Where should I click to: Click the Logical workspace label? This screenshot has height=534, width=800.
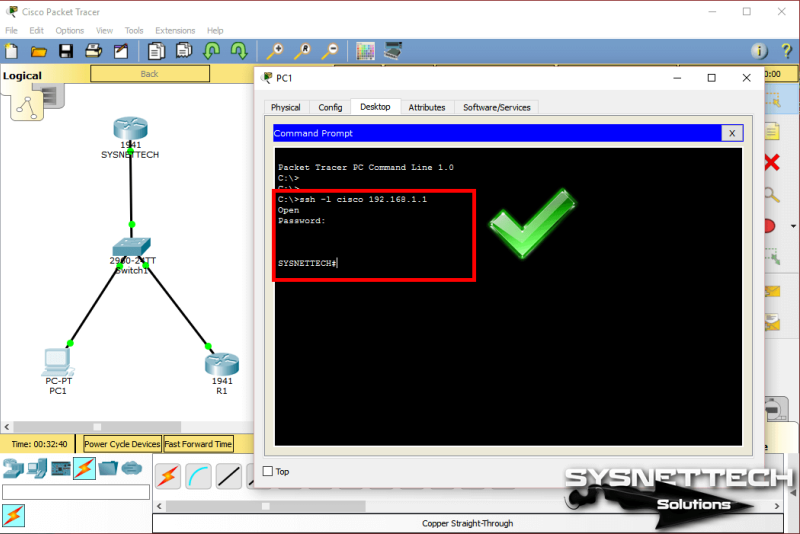point(22,75)
